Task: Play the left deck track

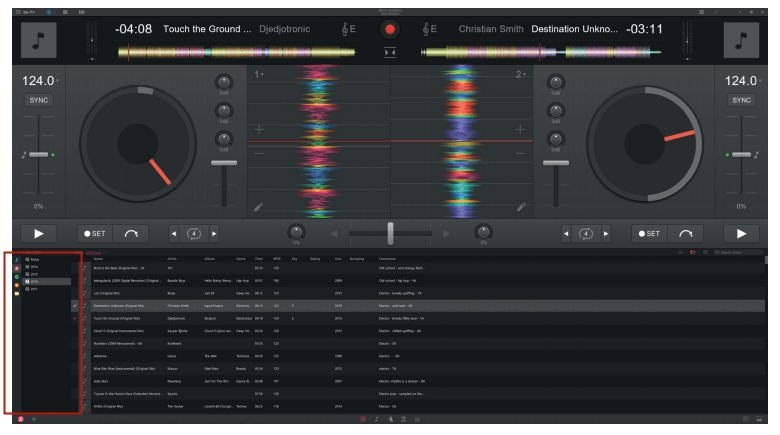Action: tap(37, 234)
